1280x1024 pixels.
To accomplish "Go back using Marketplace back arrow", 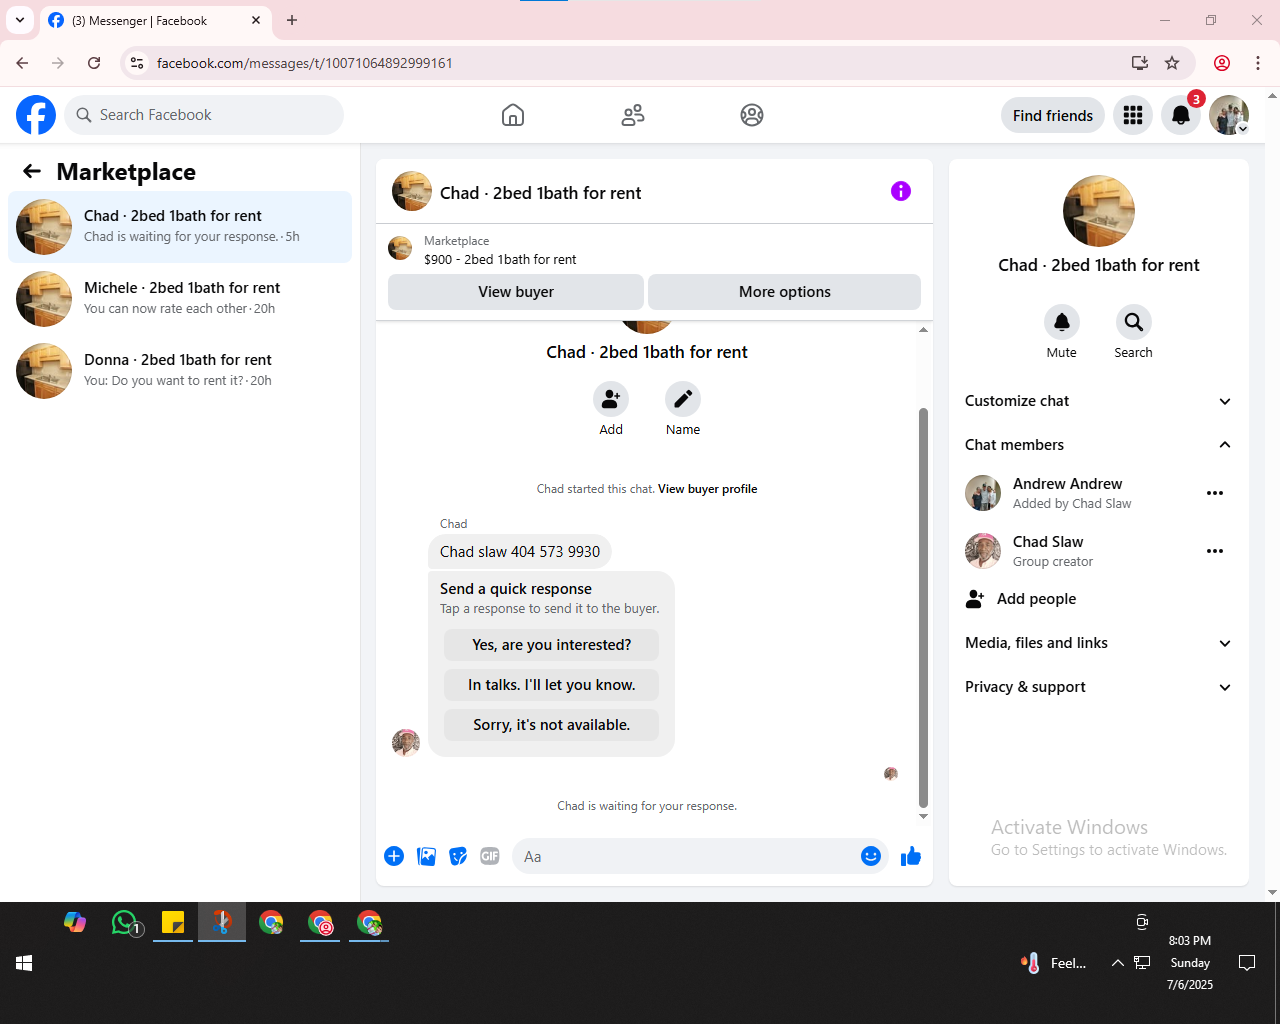I will coord(32,171).
